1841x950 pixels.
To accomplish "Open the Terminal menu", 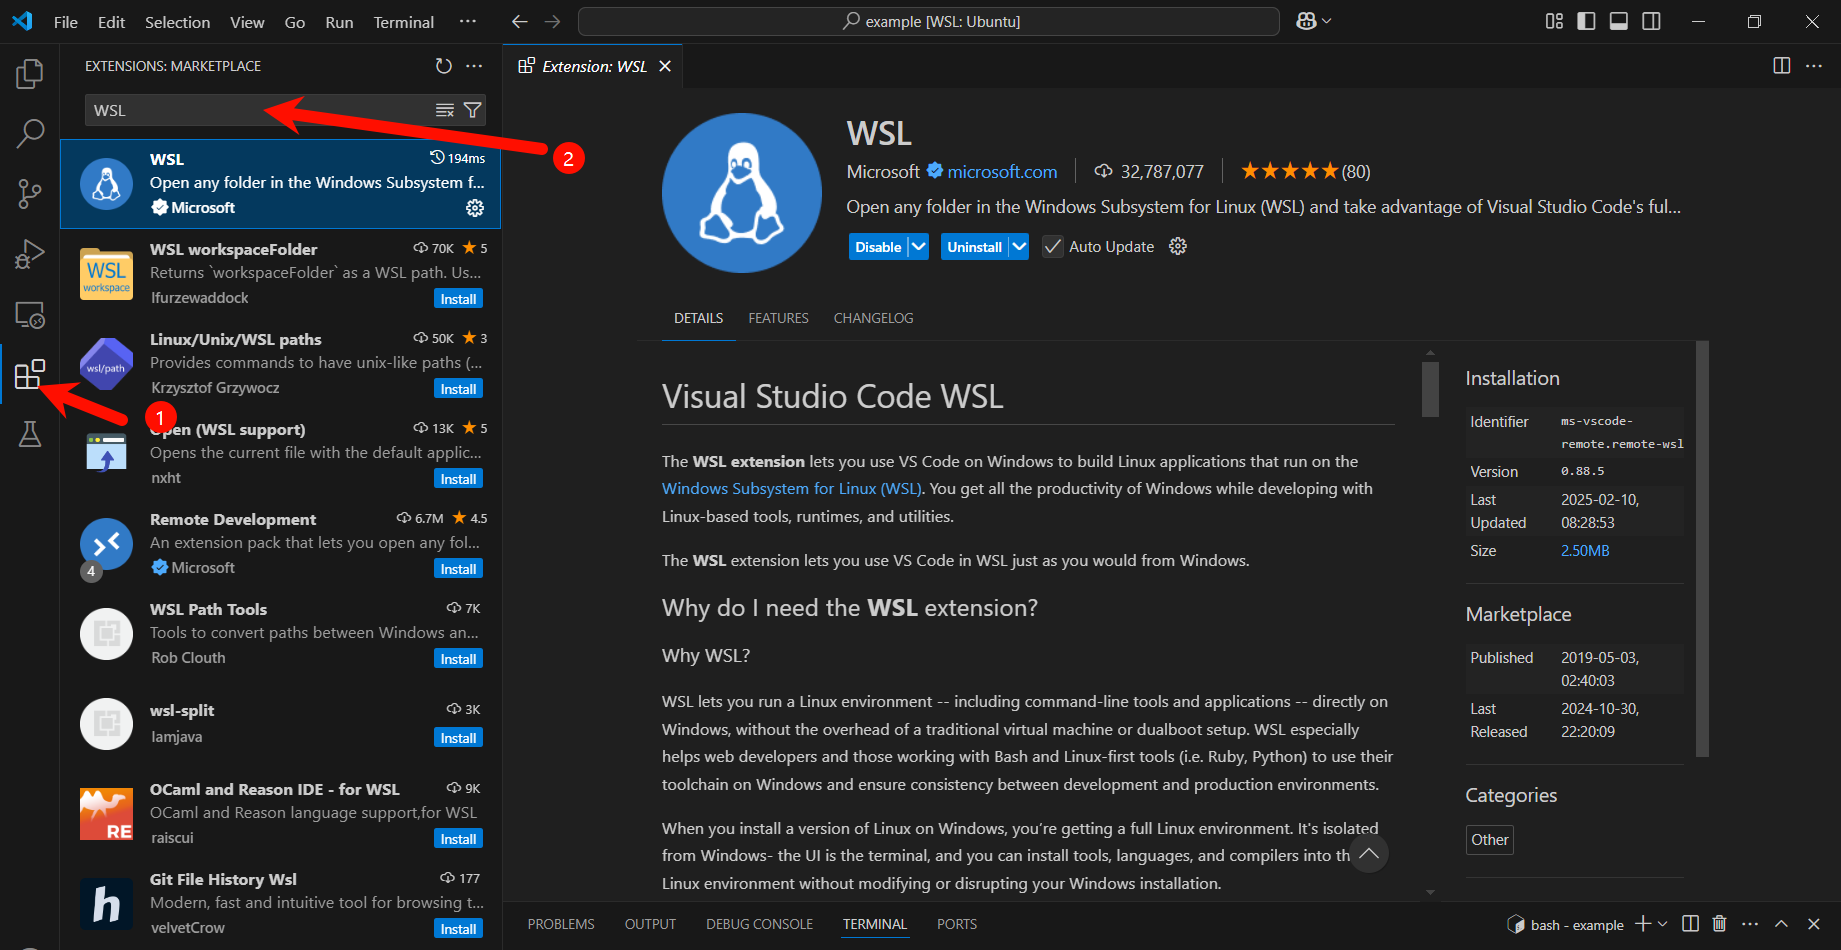I will point(403,22).
